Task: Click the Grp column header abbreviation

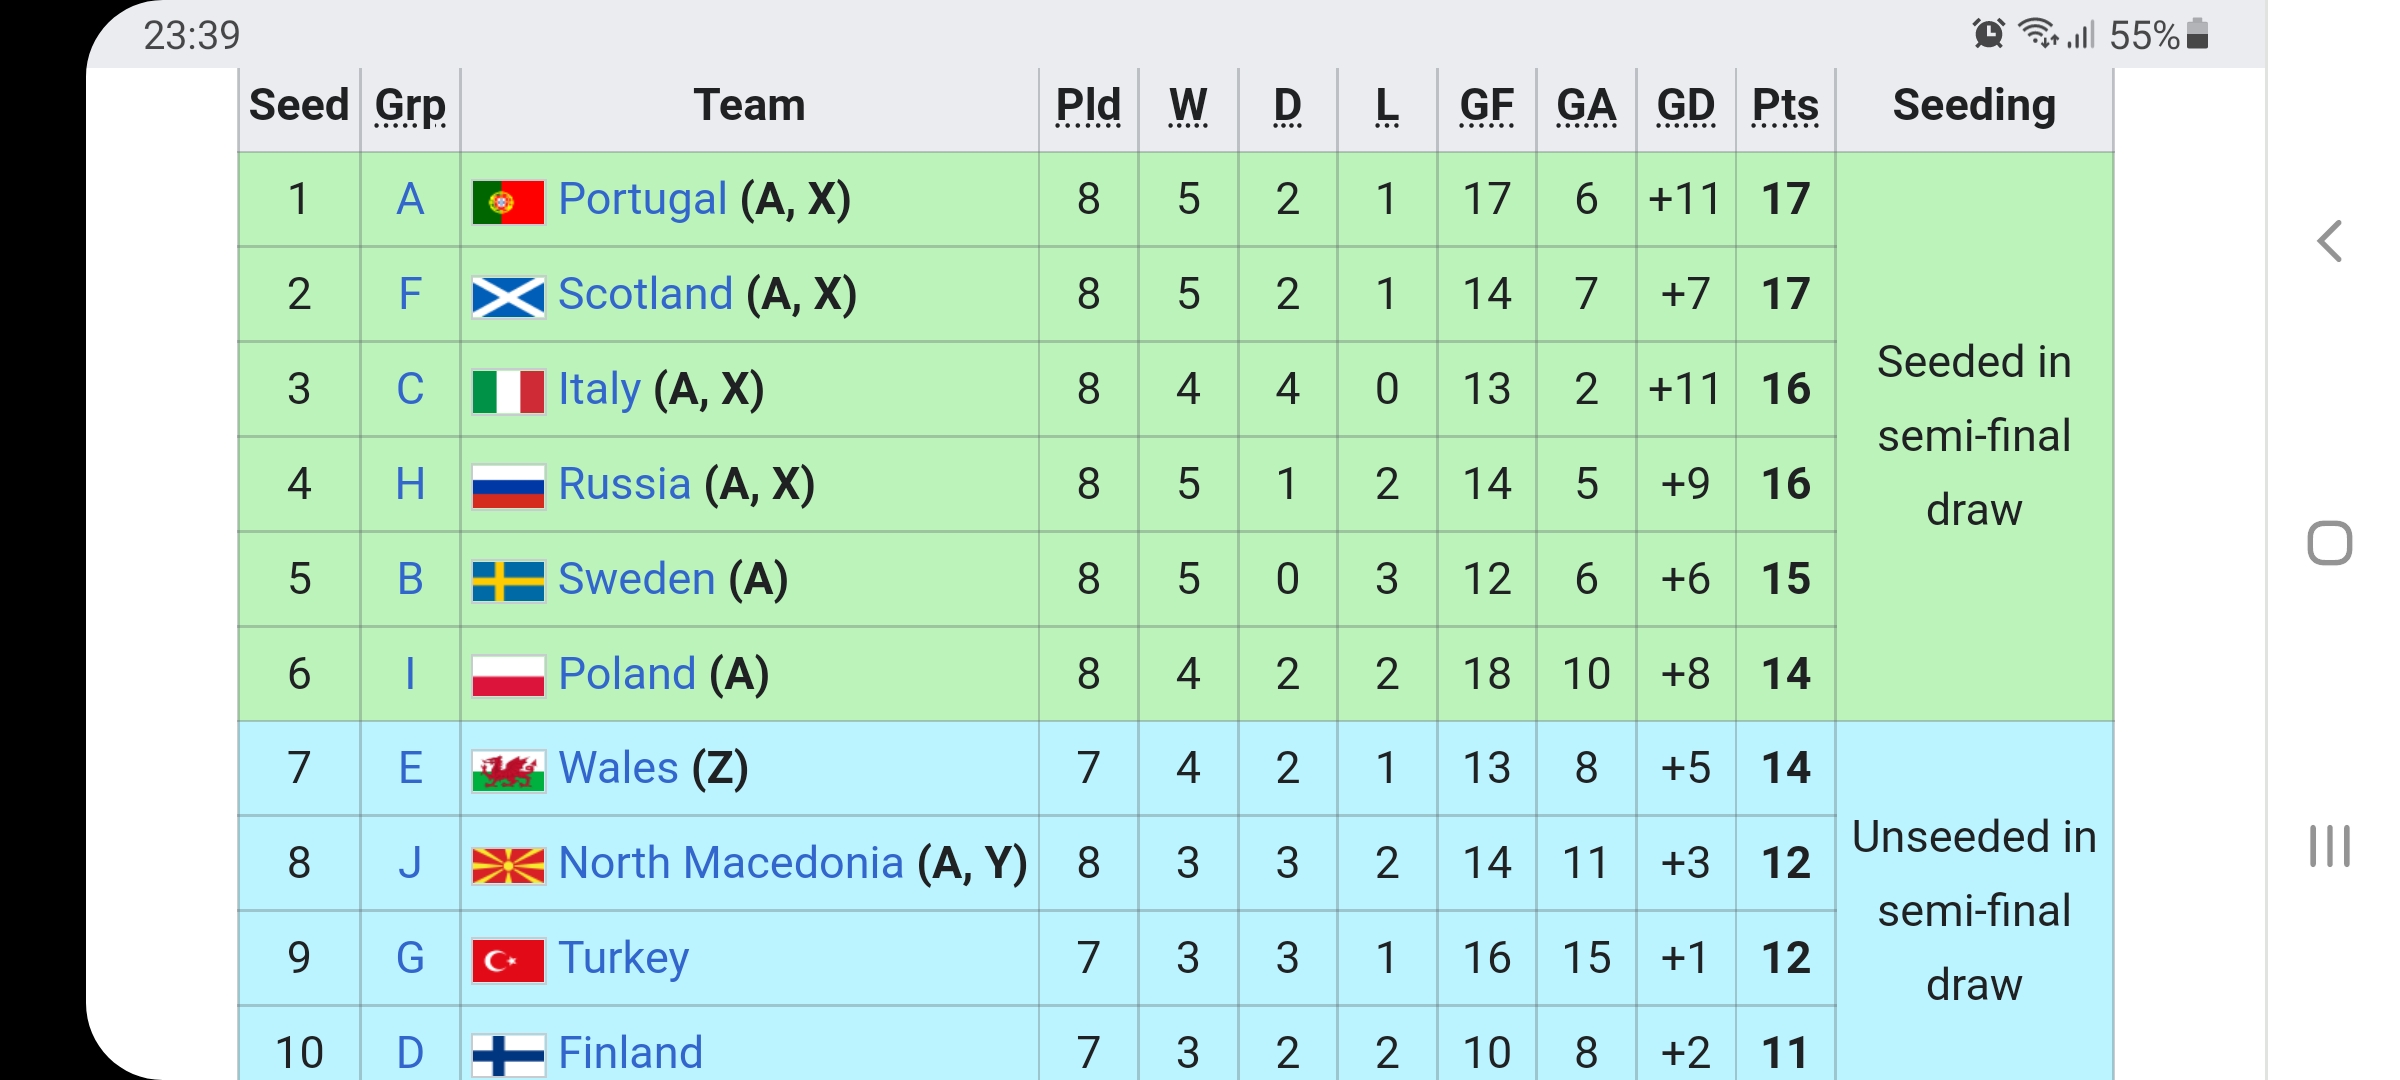Action: pyautogui.click(x=410, y=107)
